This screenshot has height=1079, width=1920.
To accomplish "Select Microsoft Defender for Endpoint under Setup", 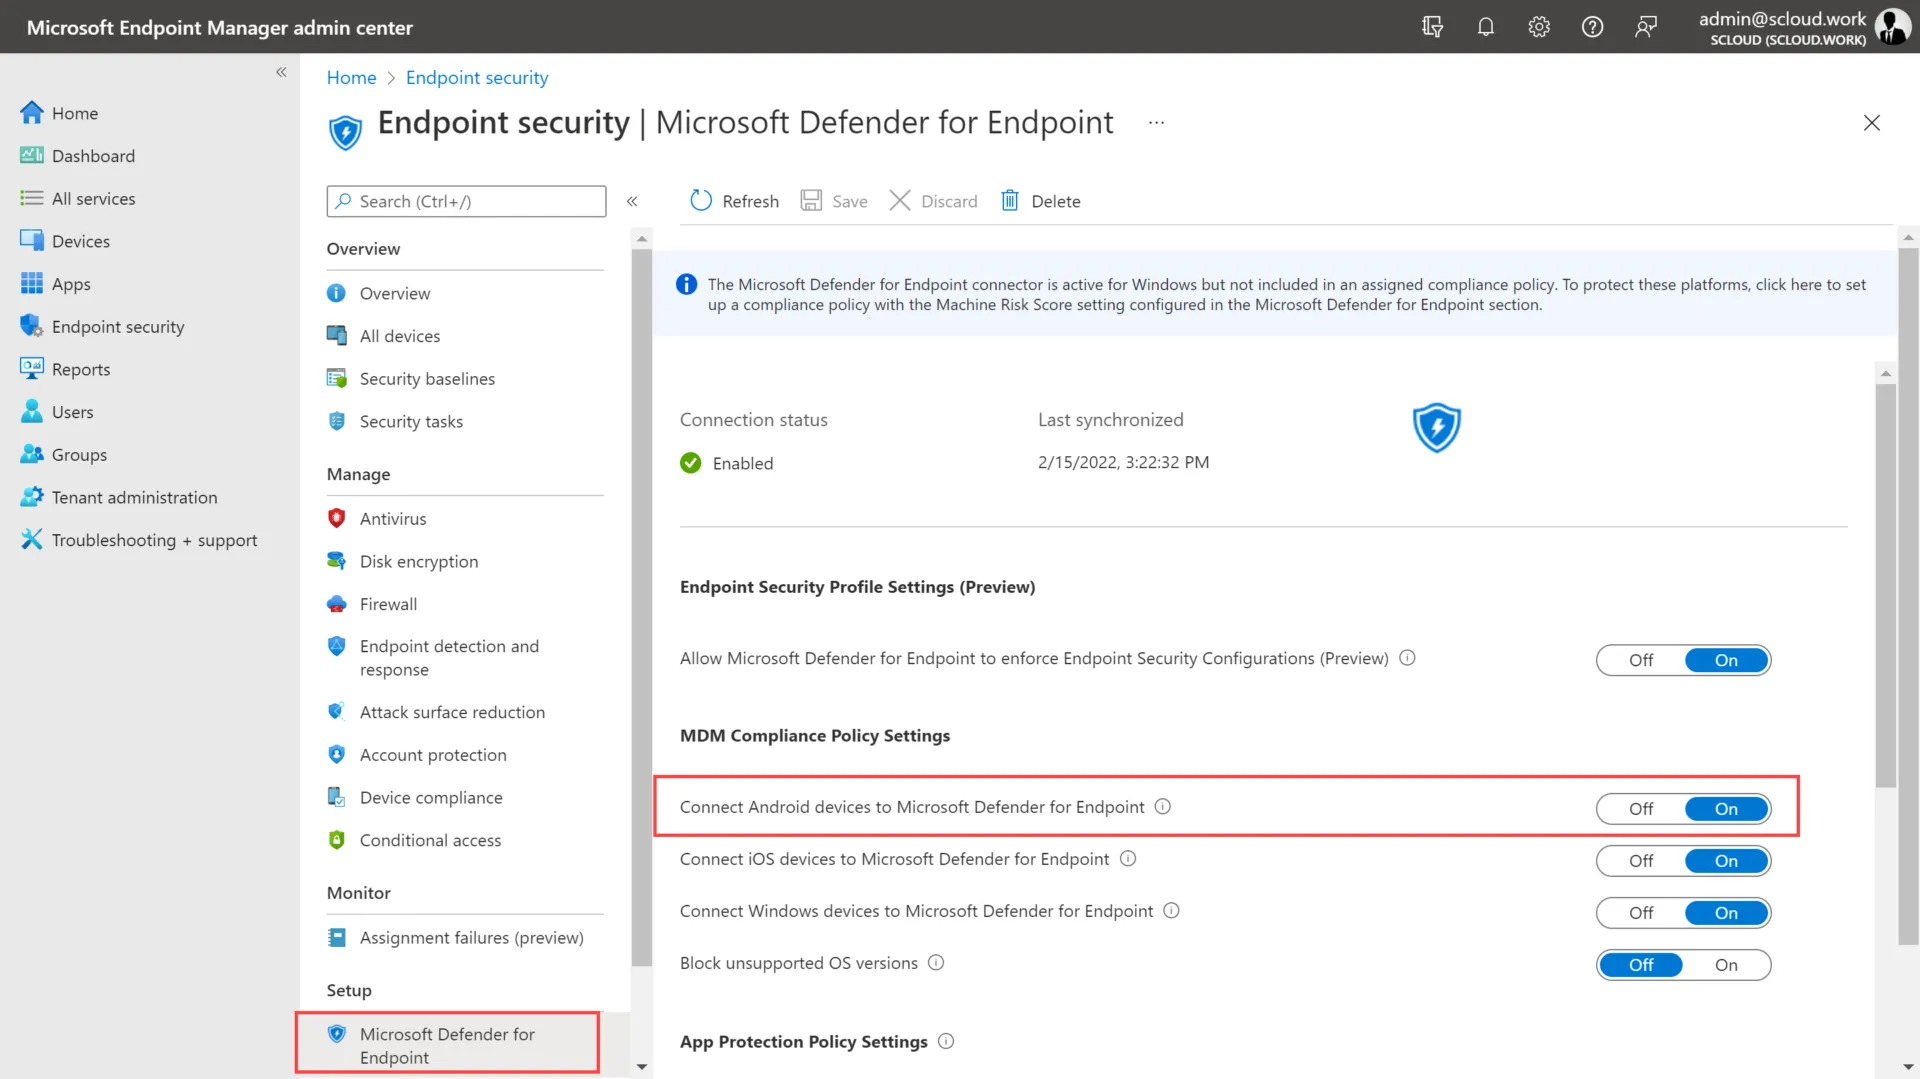I will (448, 1045).
